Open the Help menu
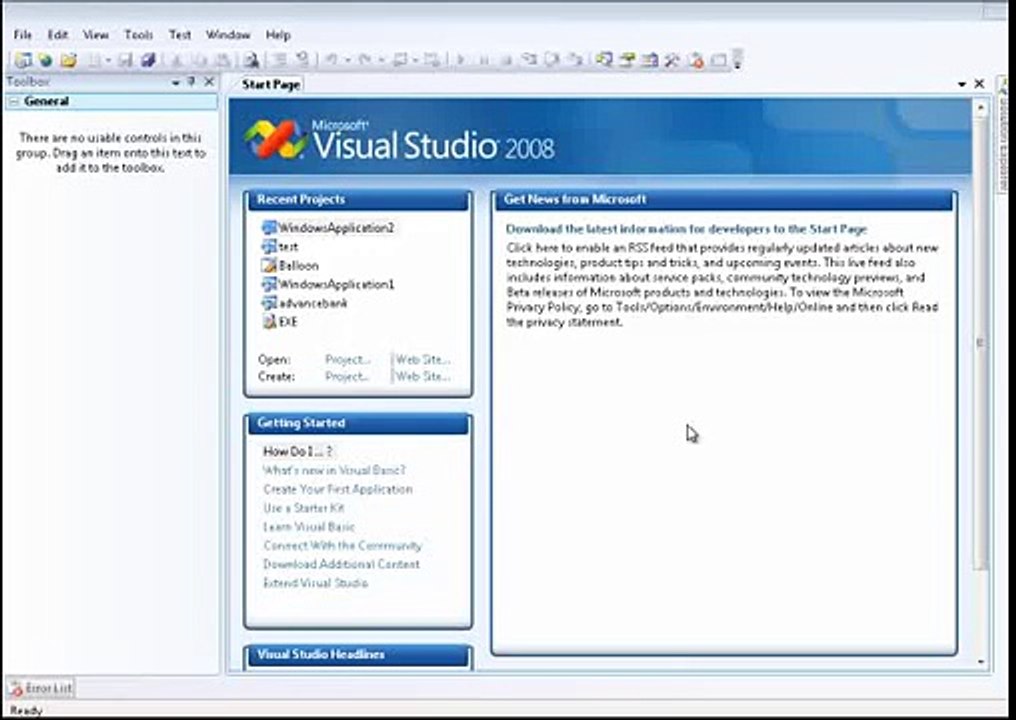Image resolution: width=1016 pixels, height=720 pixels. click(278, 35)
